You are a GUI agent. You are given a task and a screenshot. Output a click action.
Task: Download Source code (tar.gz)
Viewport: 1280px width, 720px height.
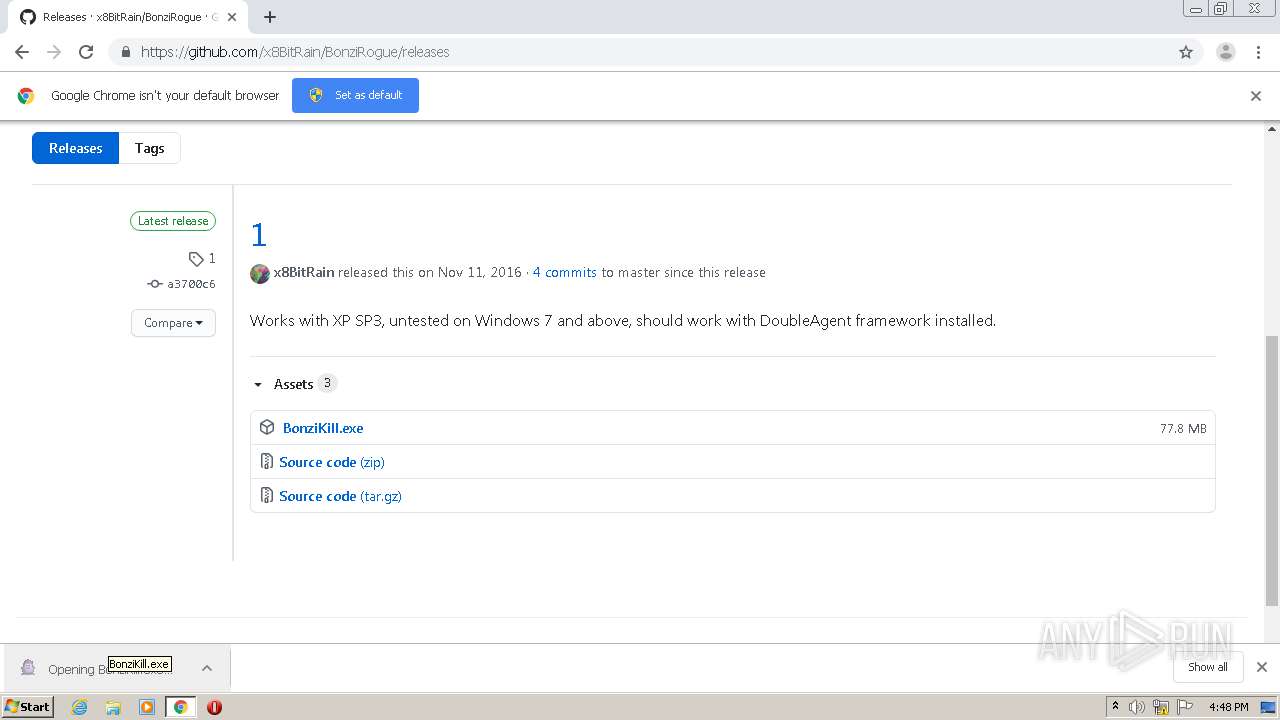click(340, 496)
